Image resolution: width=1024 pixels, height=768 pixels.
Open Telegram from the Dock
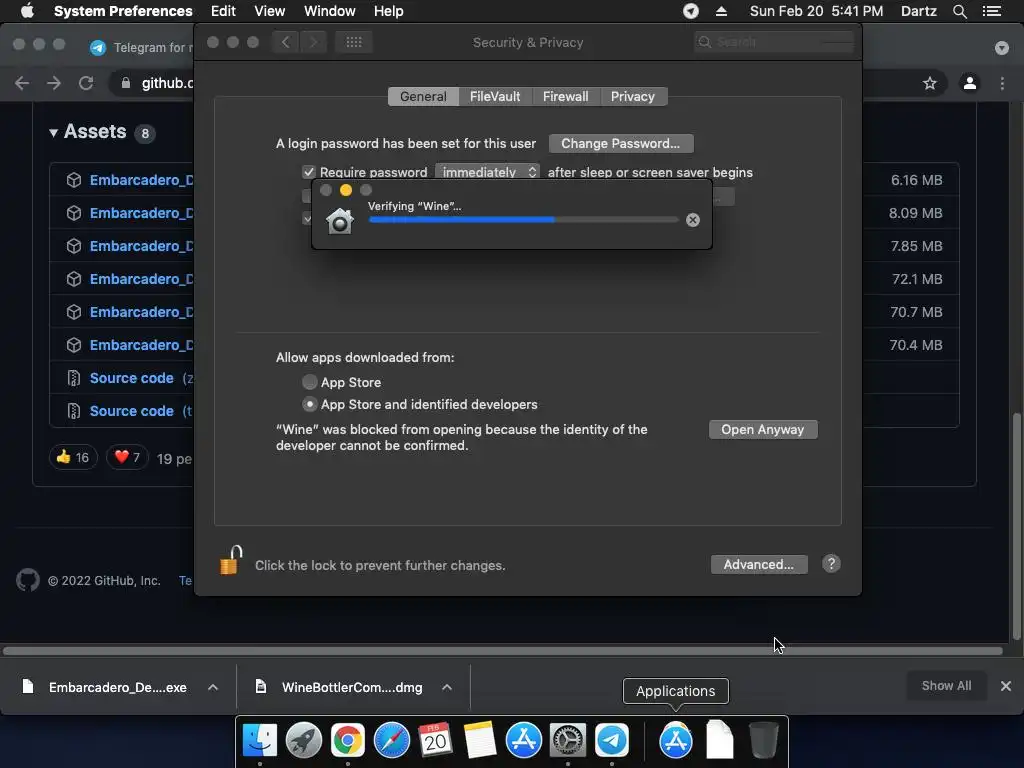[611, 740]
